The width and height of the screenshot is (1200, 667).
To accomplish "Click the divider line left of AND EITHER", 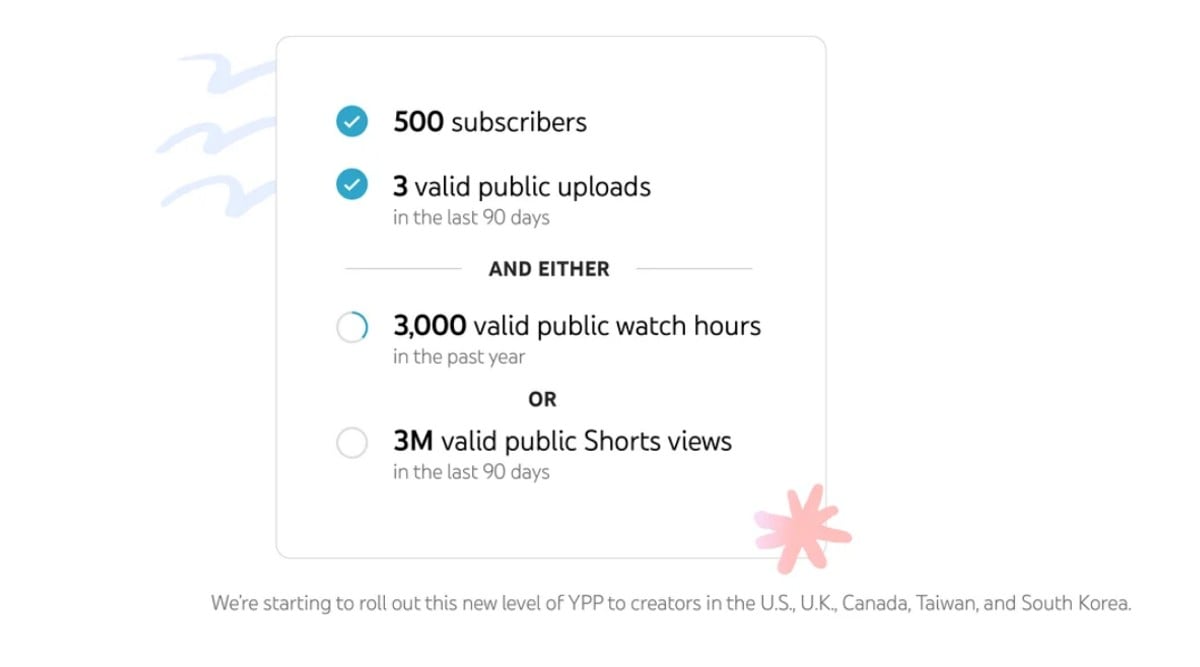I will [x=403, y=269].
